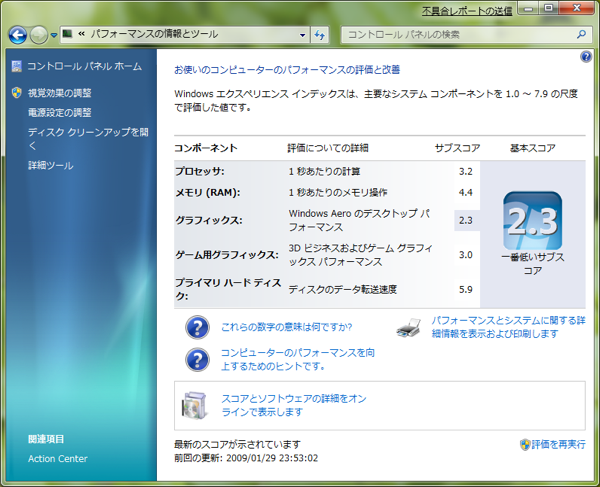Open recent pages dropdown beside navigation arrows

pyautogui.click(x=54, y=35)
